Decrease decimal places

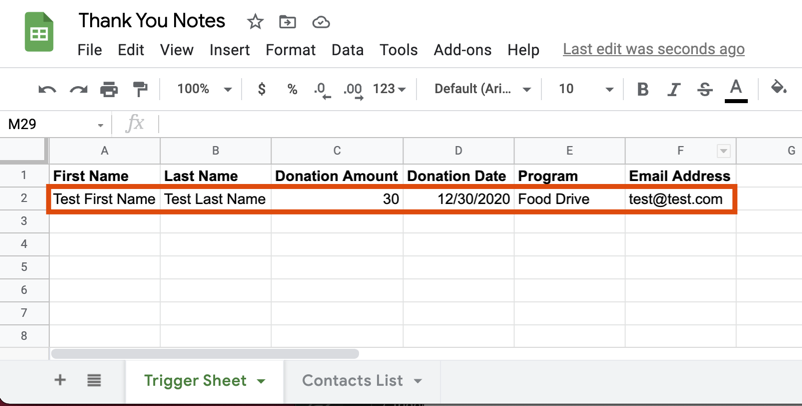(322, 90)
